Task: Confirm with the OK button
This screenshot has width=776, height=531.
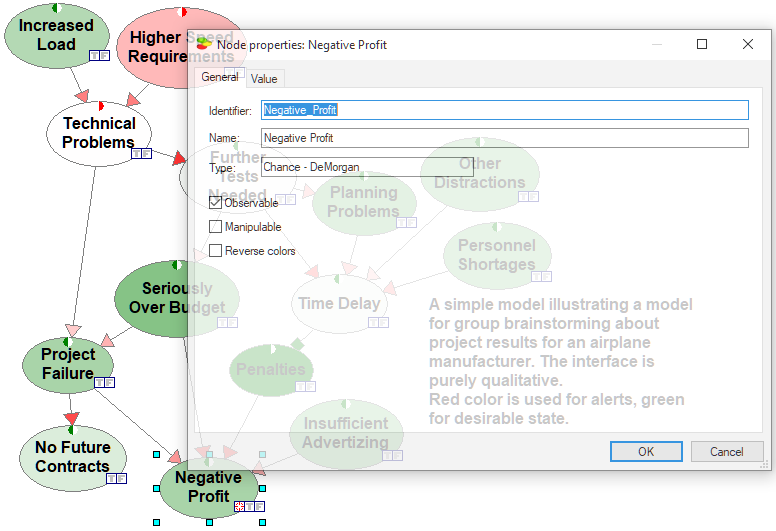Action: point(646,451)
